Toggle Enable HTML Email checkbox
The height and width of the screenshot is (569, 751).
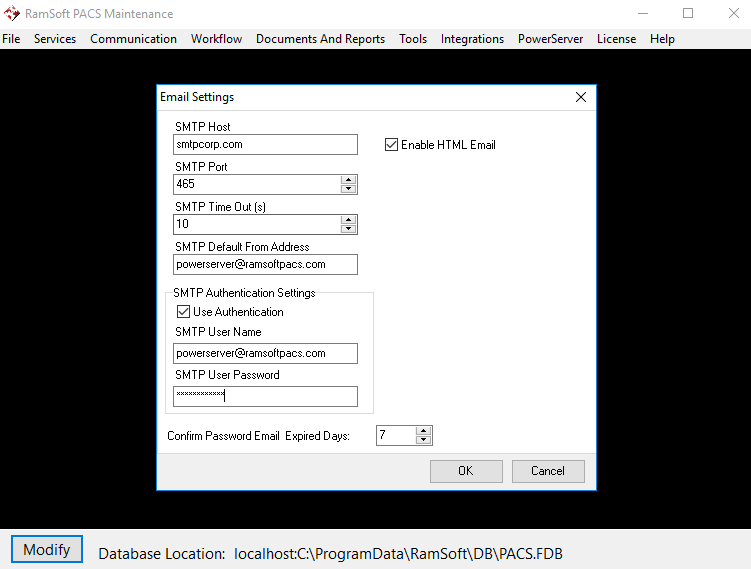[392, 145]
